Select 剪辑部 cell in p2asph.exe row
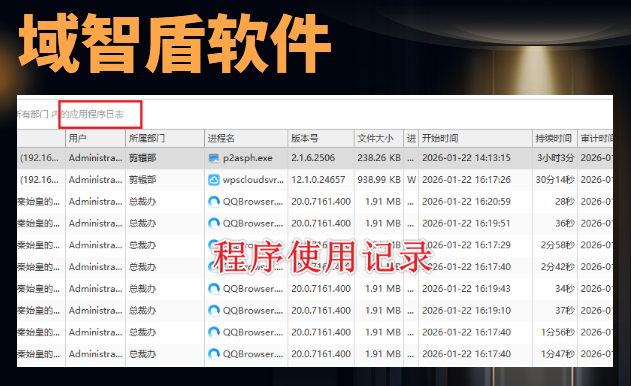The image size is (631, 386). 142,158
